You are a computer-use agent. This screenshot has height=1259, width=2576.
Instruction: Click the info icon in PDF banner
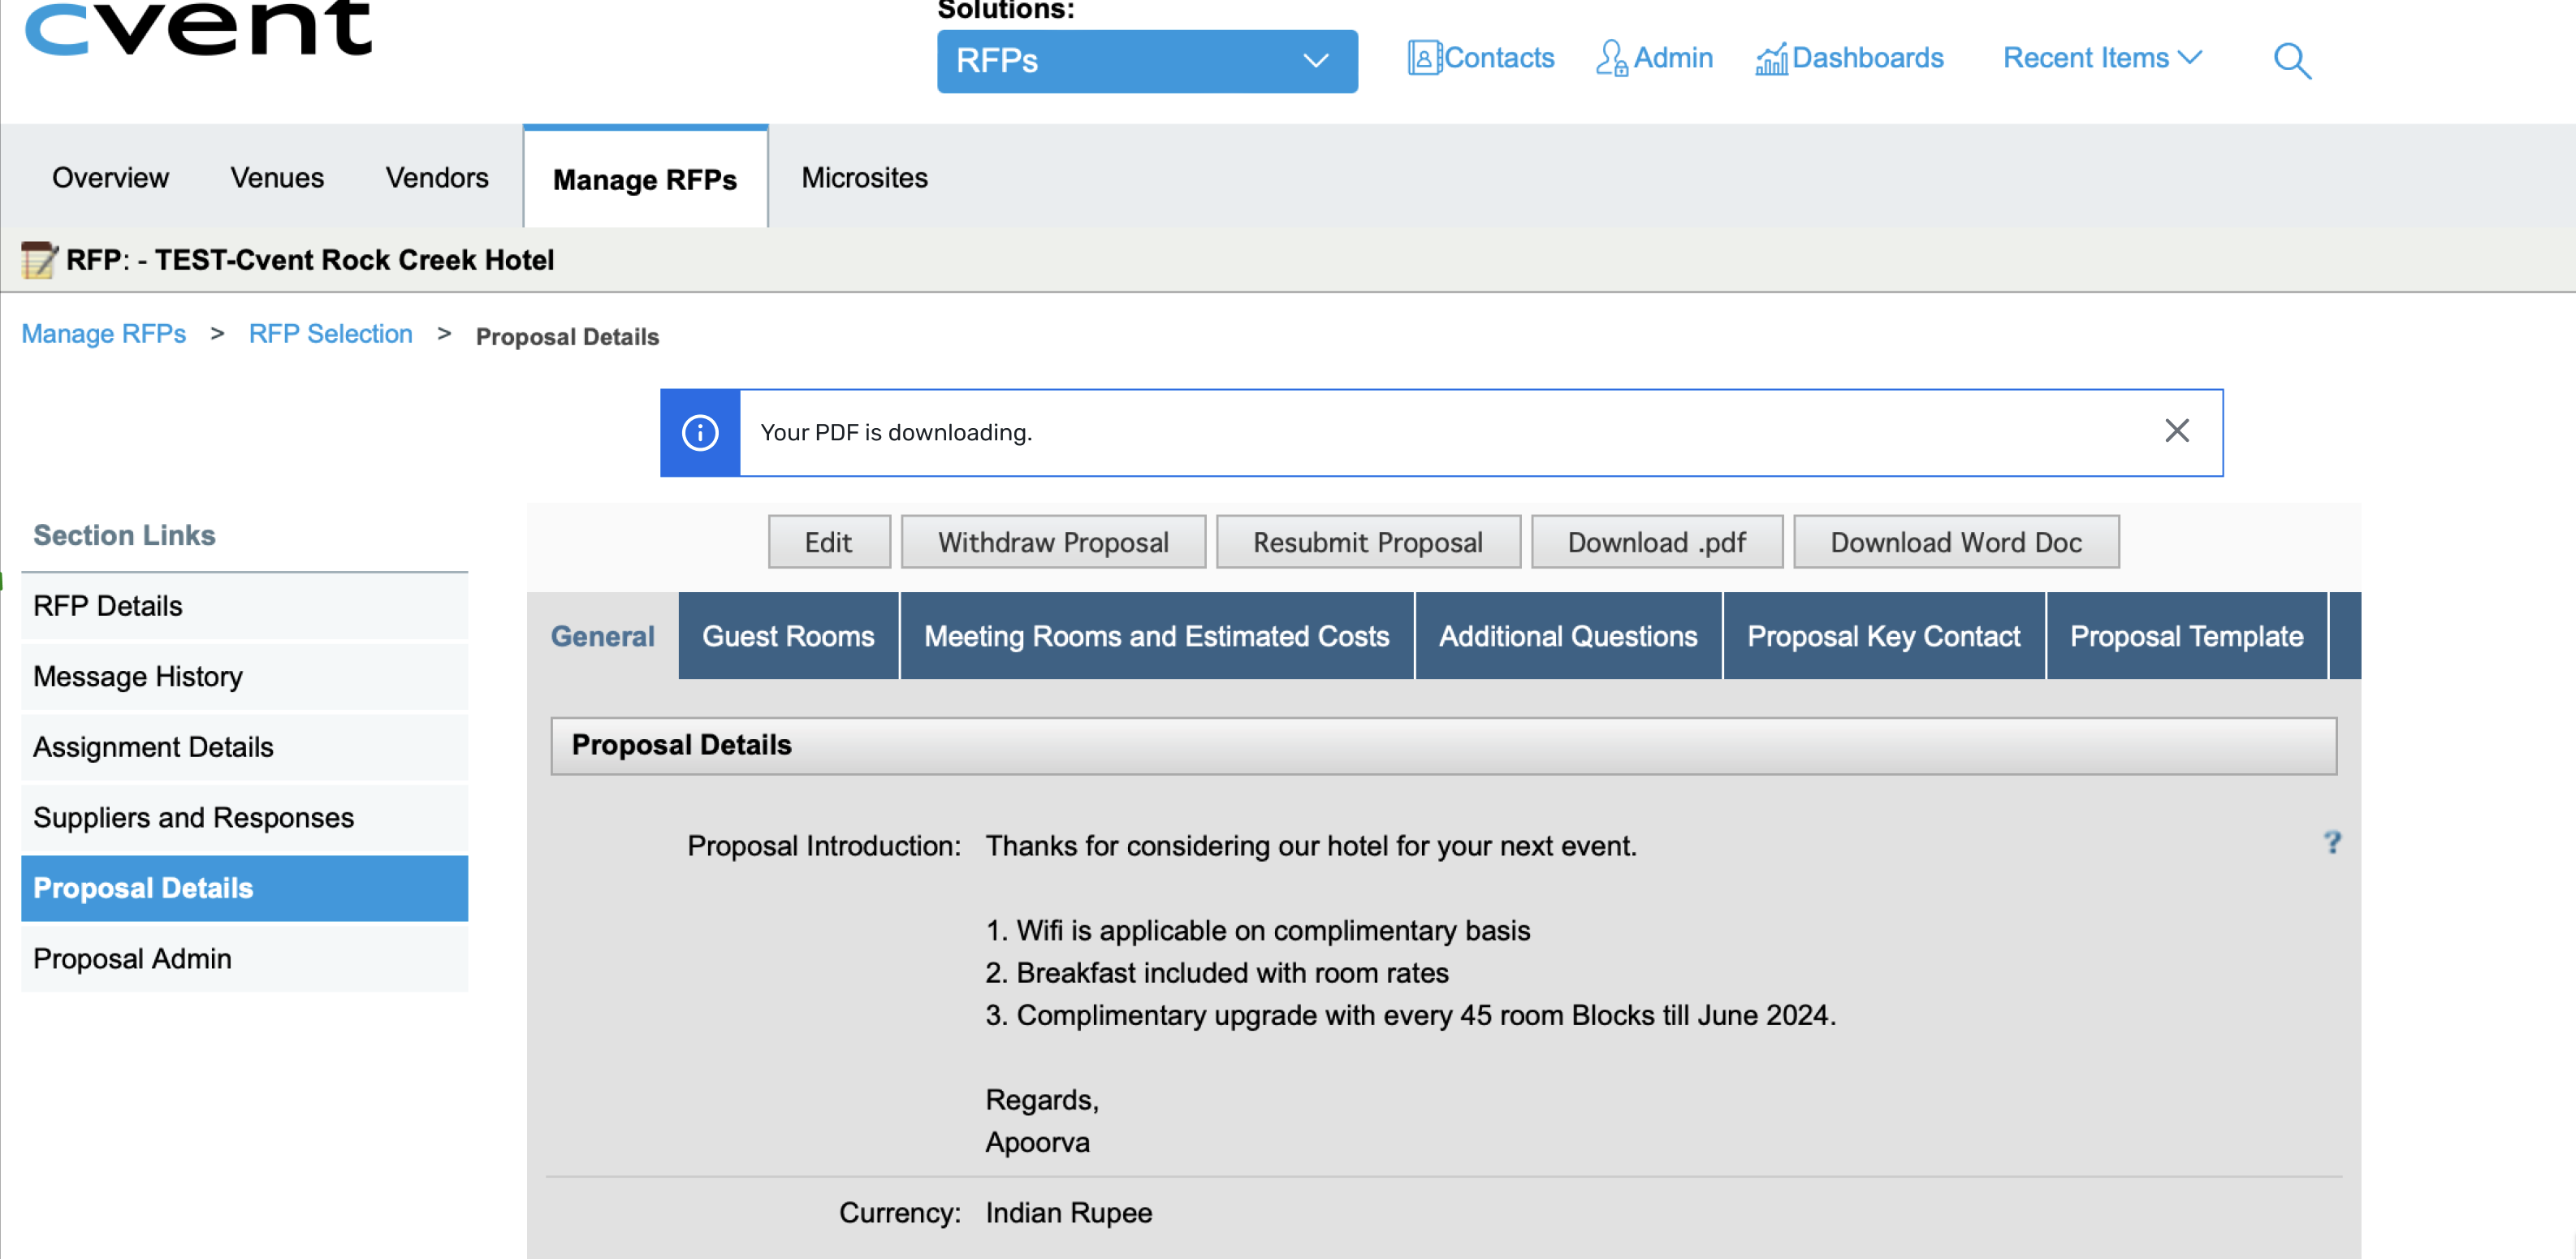[700, 433]
